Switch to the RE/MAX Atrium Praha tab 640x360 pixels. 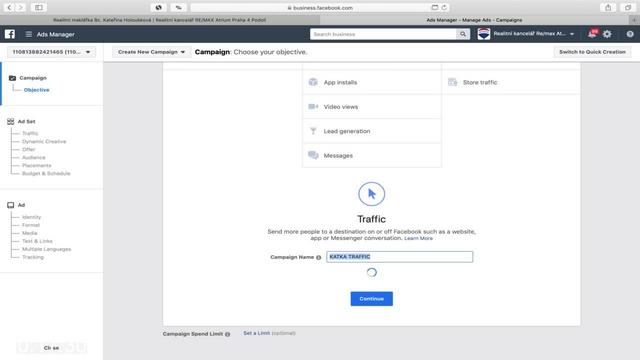[160, 20]
